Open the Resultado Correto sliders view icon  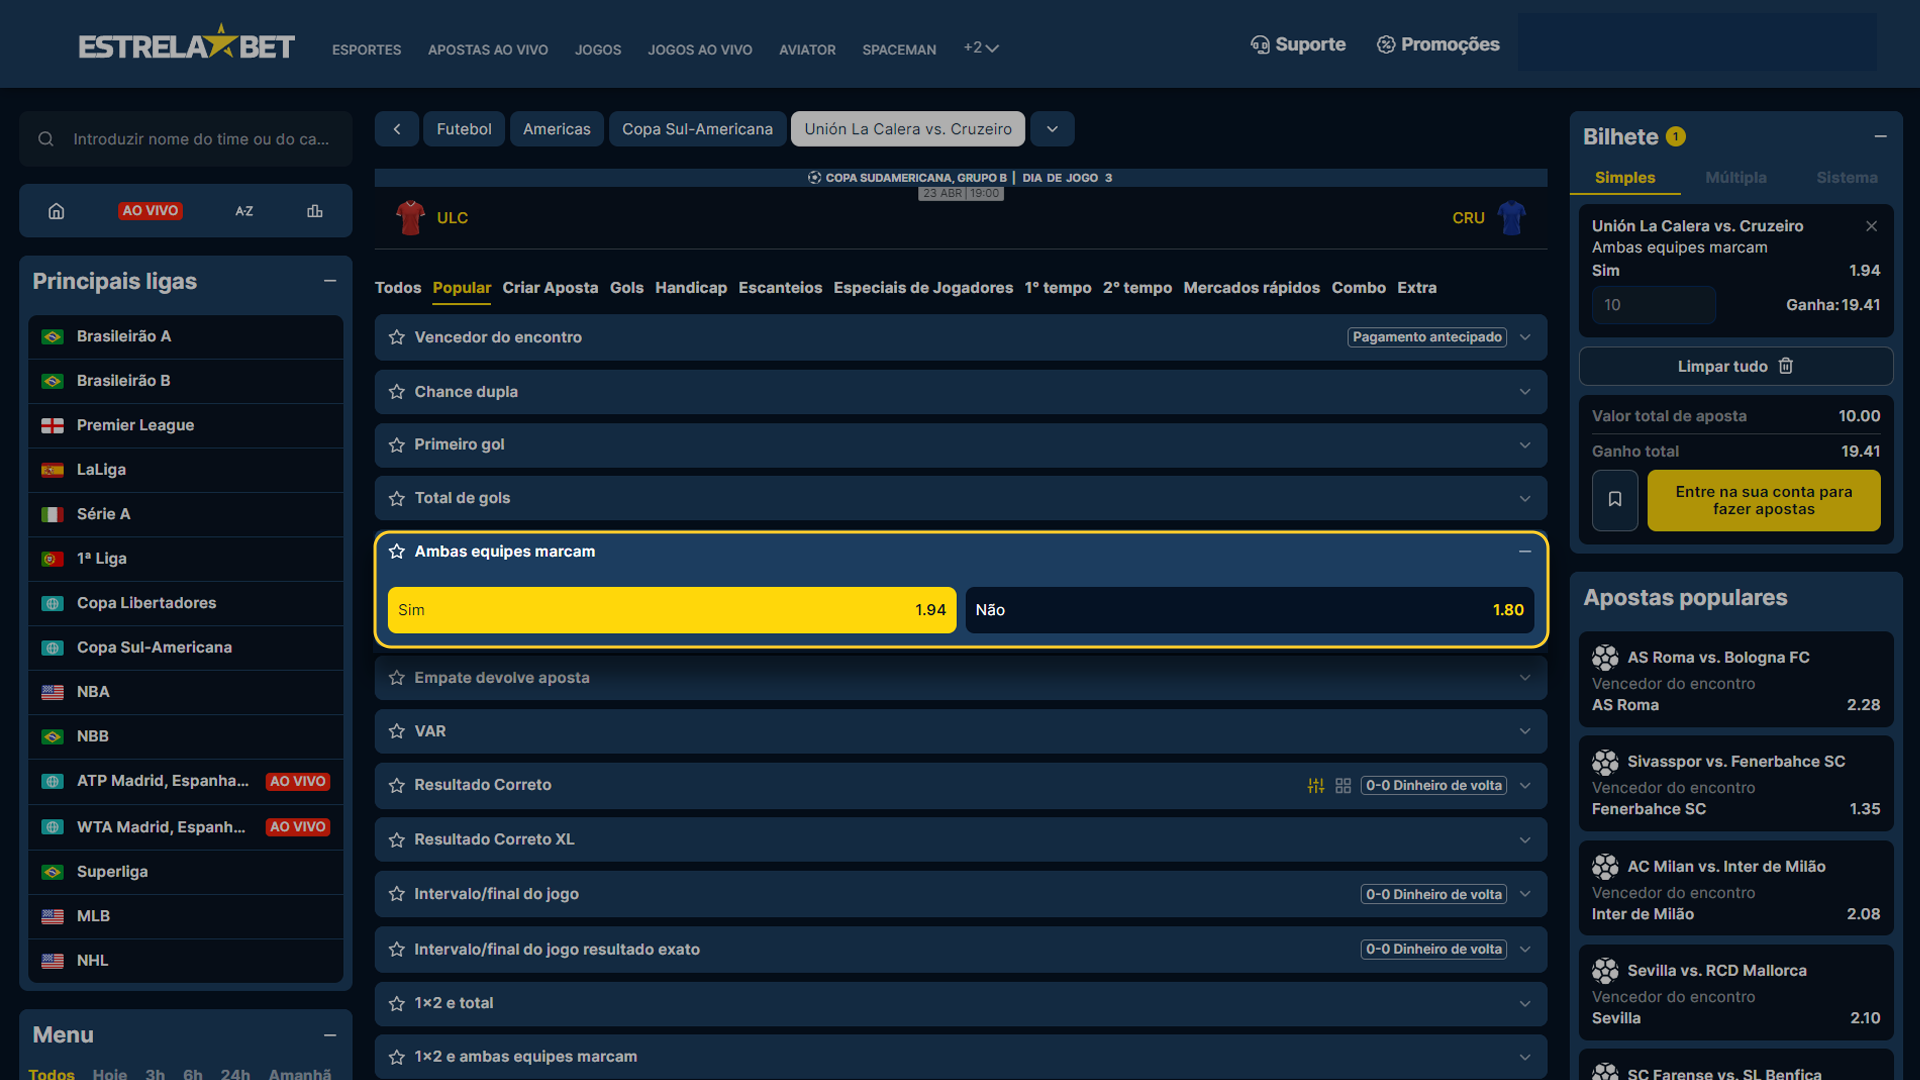pyautogui.click(x=1316, y=786)
